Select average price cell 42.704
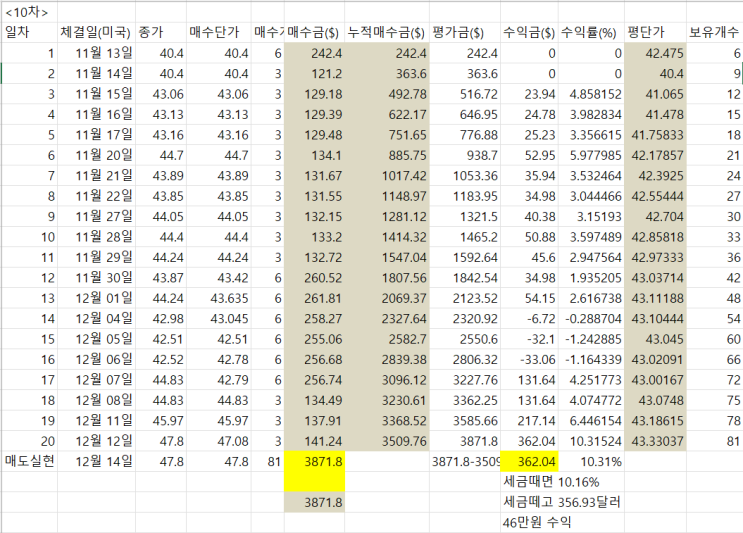743x533 pixels. click(655, 217)
